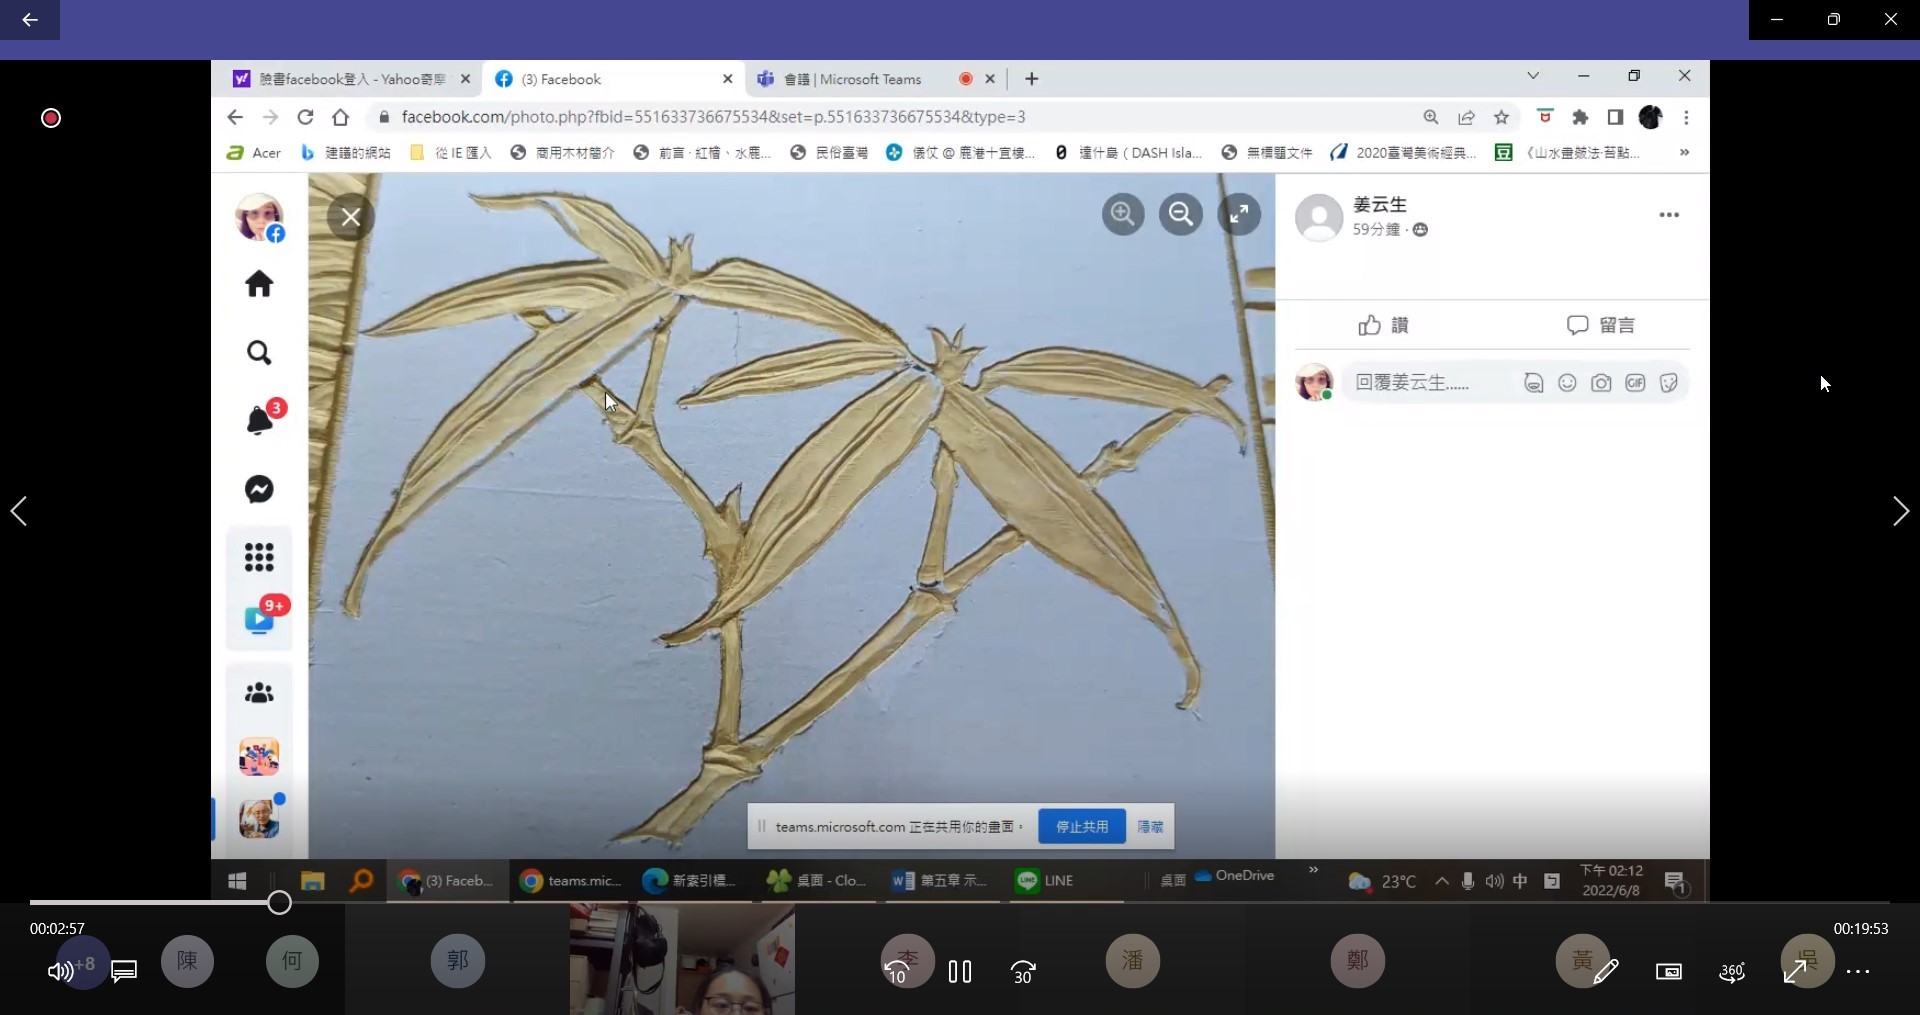Open Facebook Messenger from the sidebar
The height and width of the screenshot is (1015, 1920).
[x=259, y=489]
